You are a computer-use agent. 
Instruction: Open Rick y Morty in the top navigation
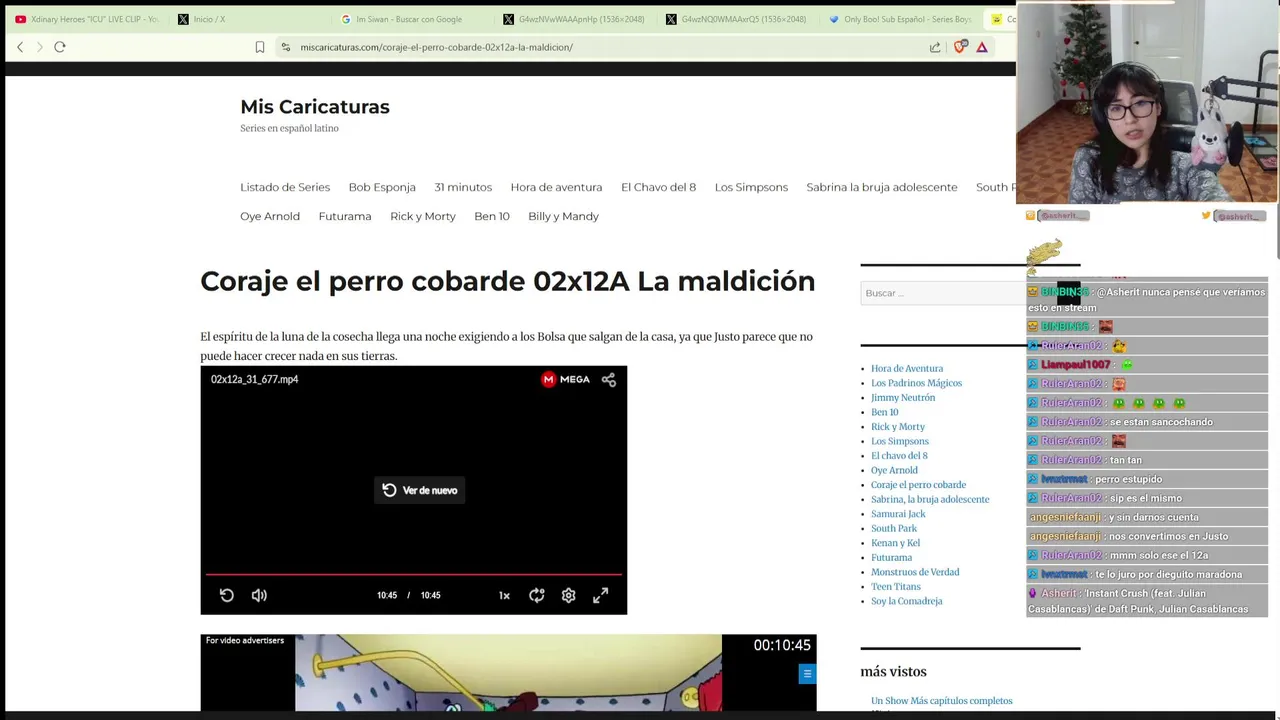click(x=423, y=216)
